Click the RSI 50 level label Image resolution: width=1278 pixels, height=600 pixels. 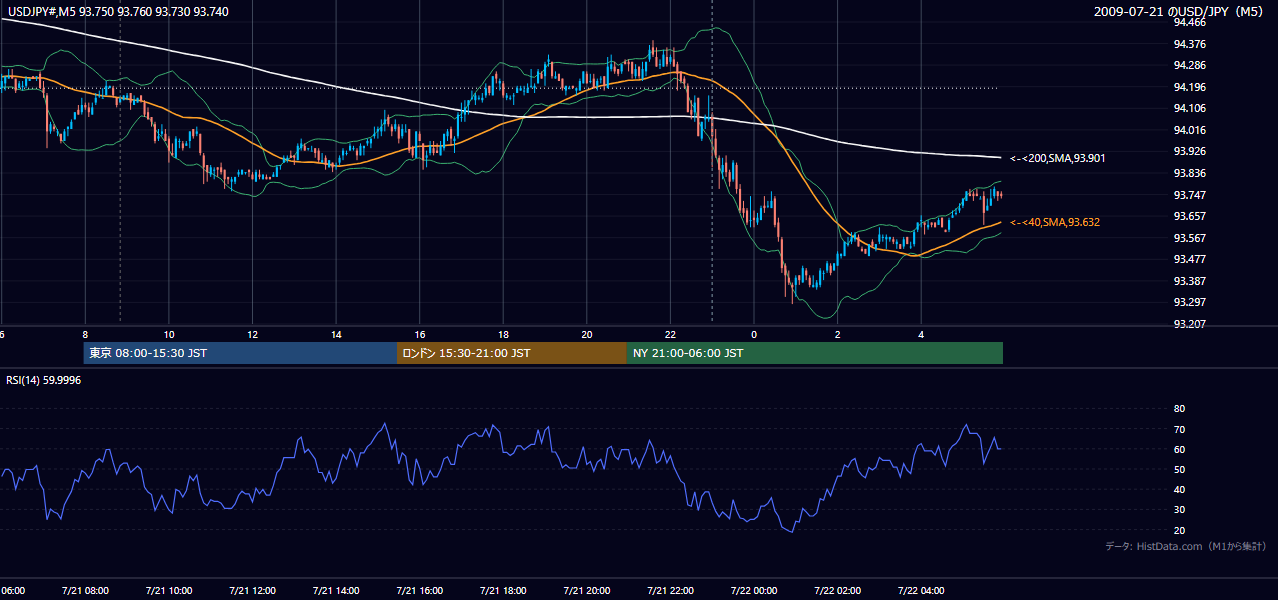(1179, 469)
